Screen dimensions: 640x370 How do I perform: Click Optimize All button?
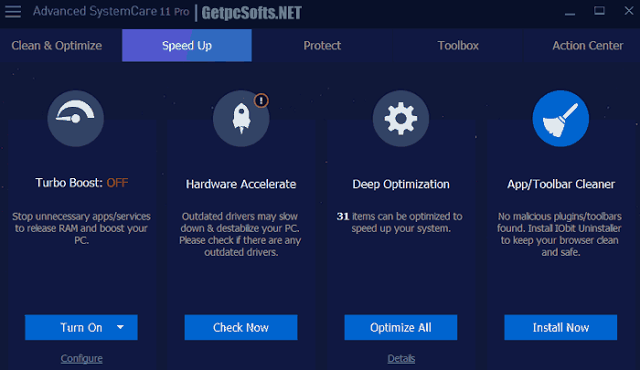tap(401, 327)
